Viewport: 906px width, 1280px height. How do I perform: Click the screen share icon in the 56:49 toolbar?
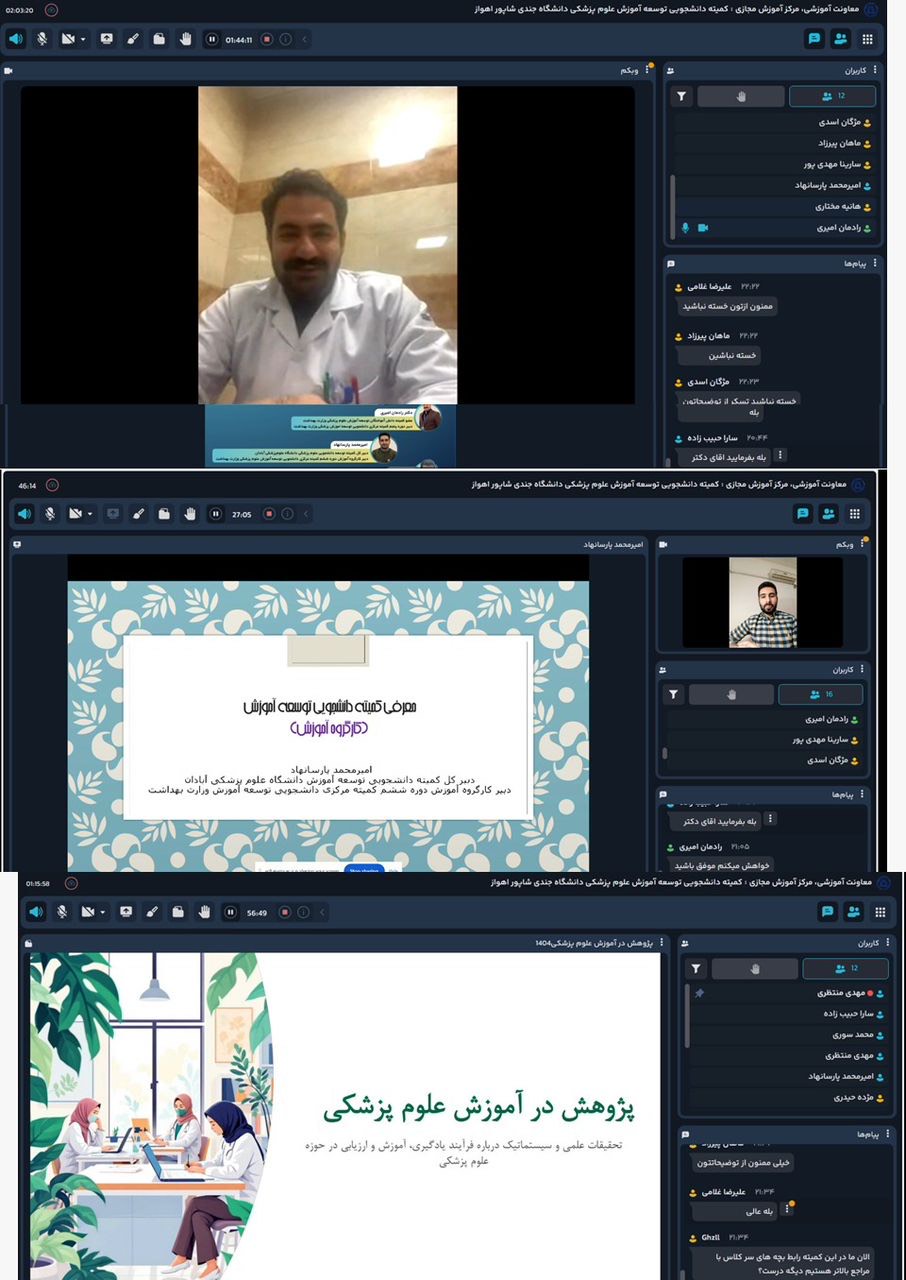pos(126,912)
